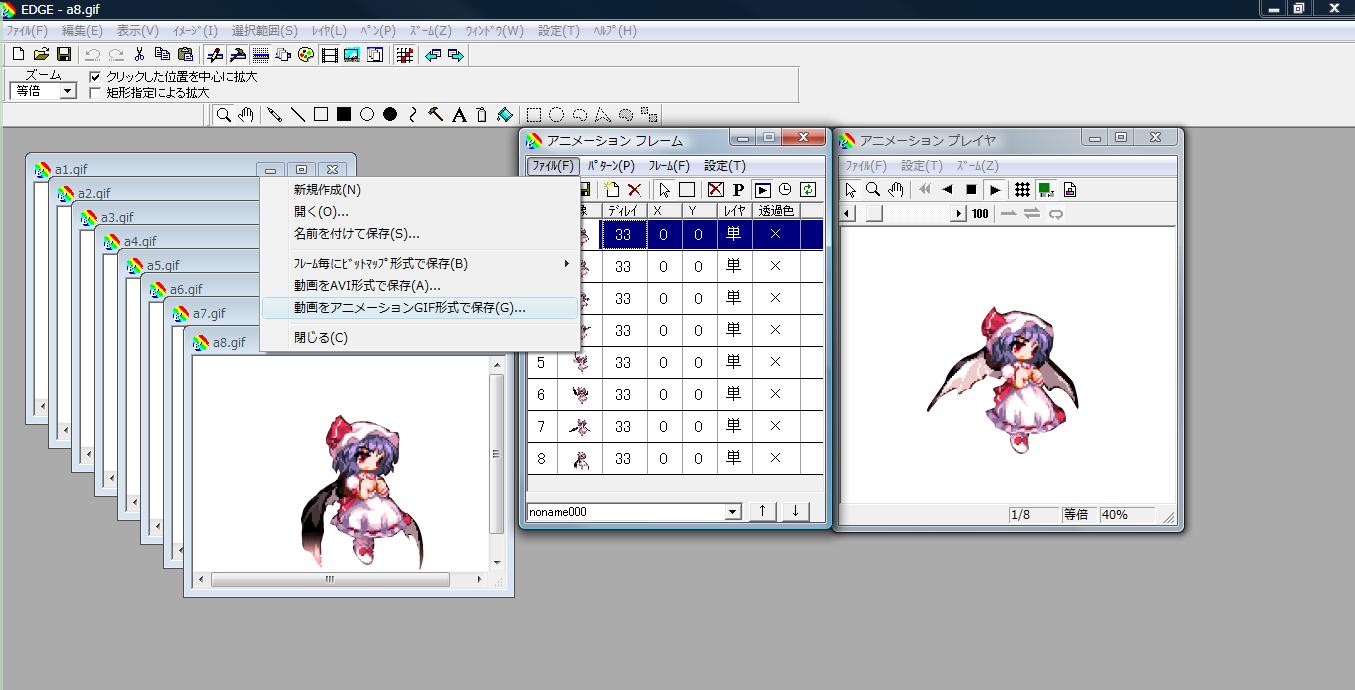The width and height of the screenshot is (1355, 690).
Task: Play animation backward in player window
Action: click(948, 190)
